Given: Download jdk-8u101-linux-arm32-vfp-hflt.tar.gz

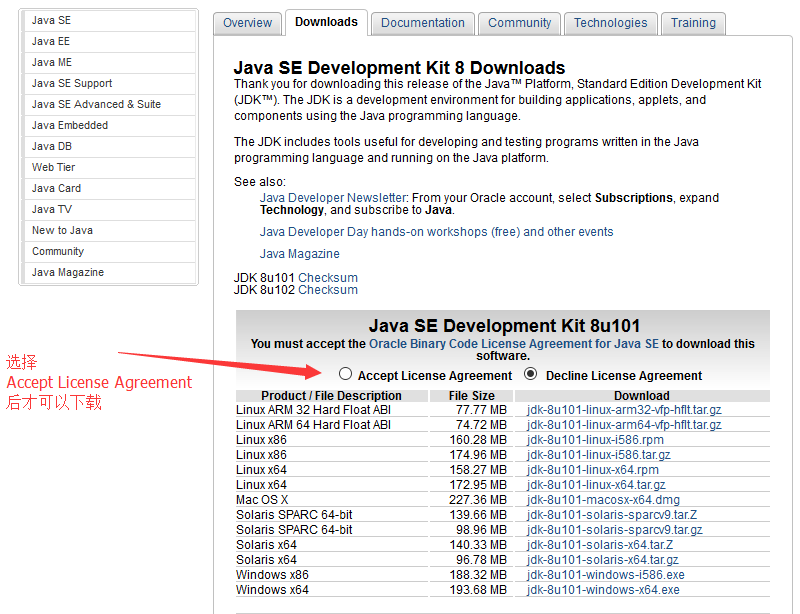Looking at the screenshot, I should point(624,410).
